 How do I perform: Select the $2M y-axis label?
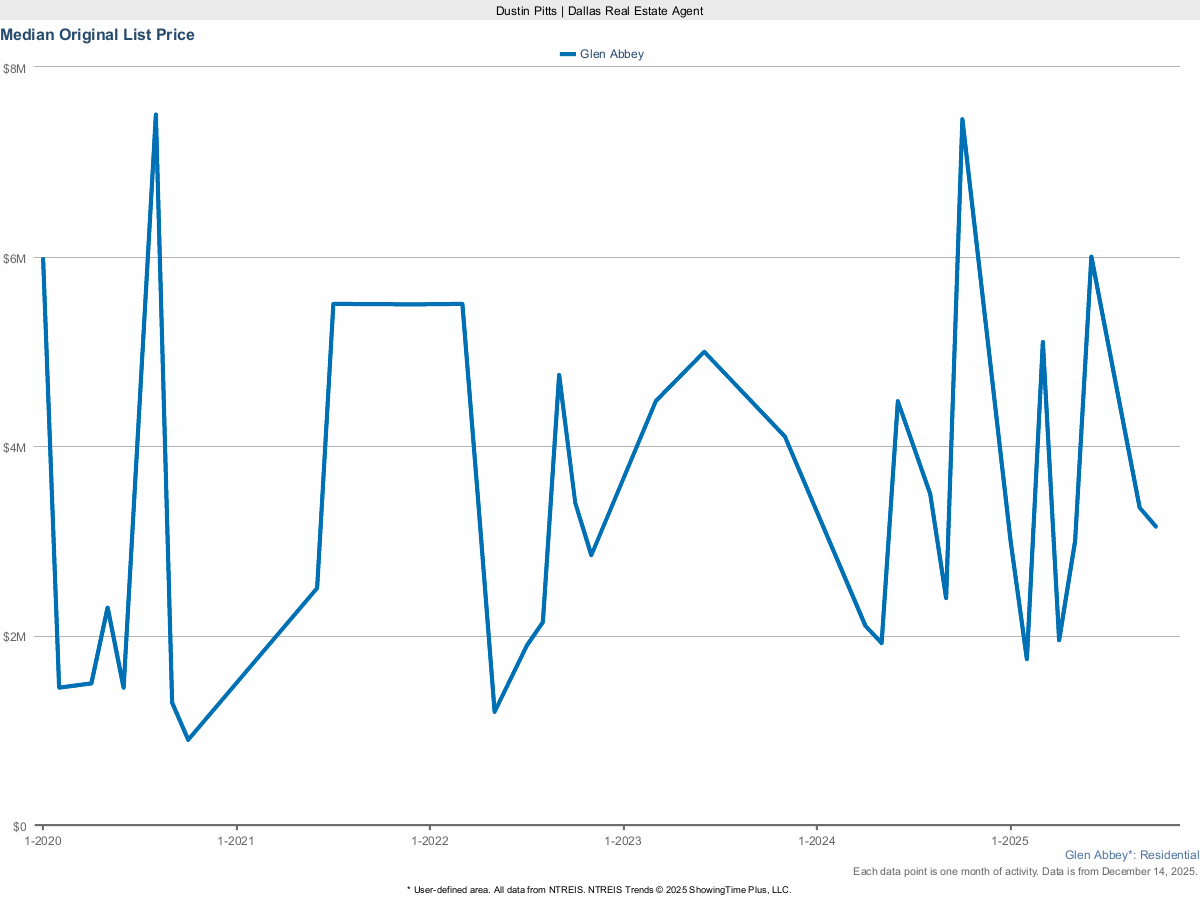(14, 637)
